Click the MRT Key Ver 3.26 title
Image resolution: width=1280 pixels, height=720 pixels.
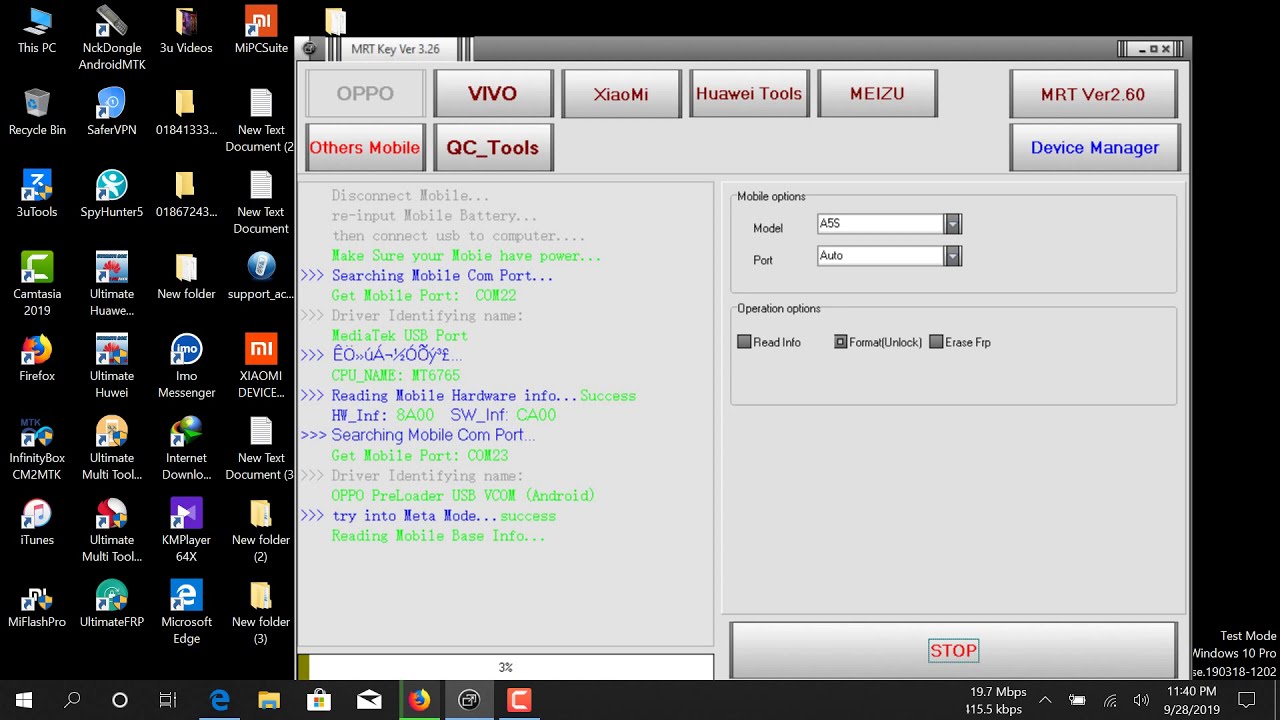coord(395,49)
